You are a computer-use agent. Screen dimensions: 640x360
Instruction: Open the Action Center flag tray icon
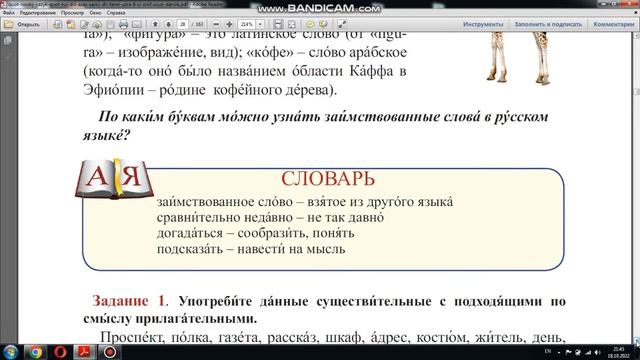point(568,352)
